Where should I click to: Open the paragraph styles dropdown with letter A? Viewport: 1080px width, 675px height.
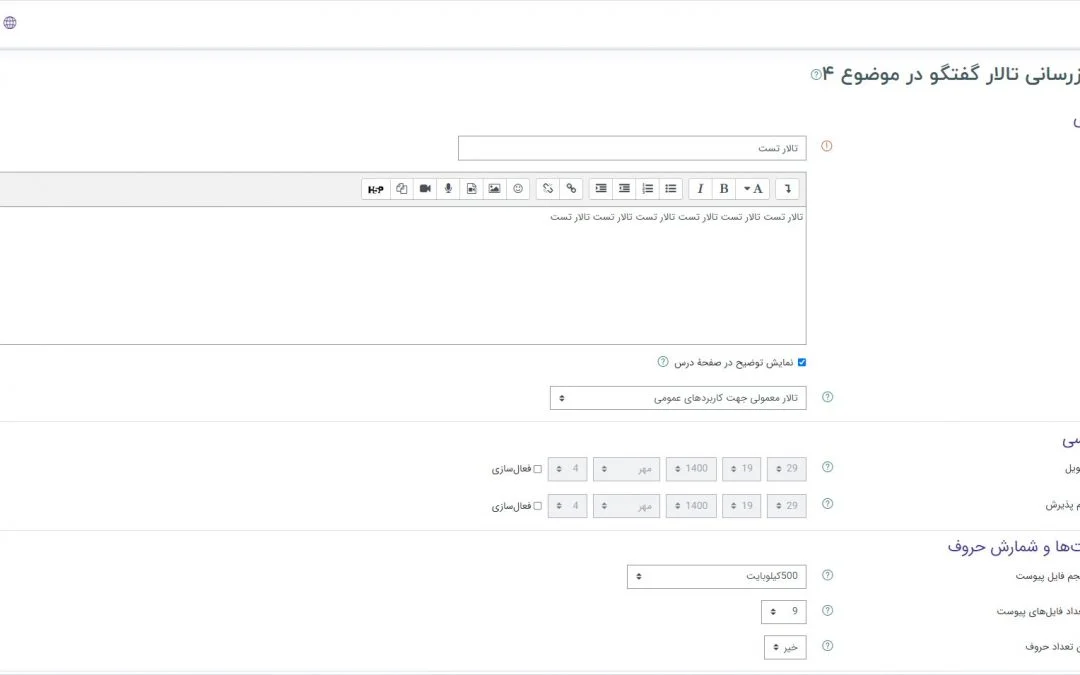pyautogui.click(x=753, y=188)
